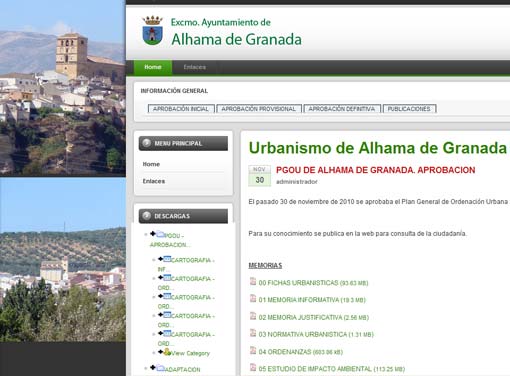Click Enlaces in Menu Principal sidebar
510x376 pixels.
(154, 181)
